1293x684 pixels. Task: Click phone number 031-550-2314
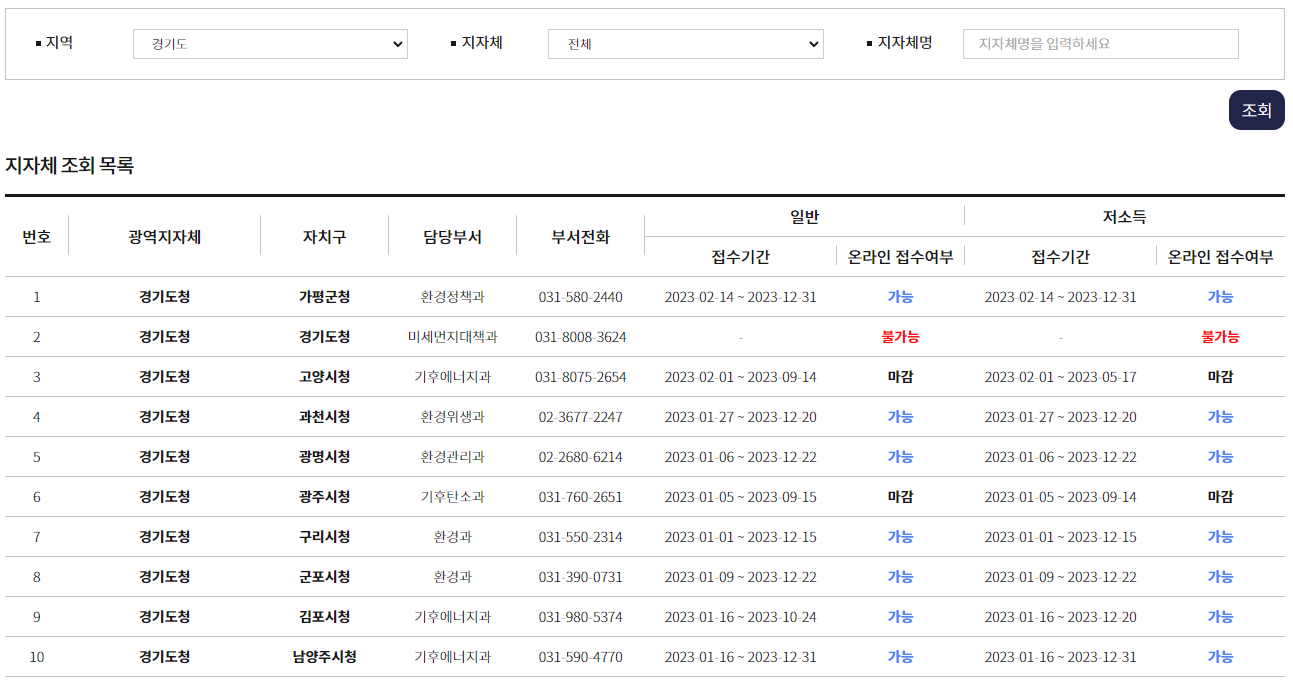pos(580,537)
